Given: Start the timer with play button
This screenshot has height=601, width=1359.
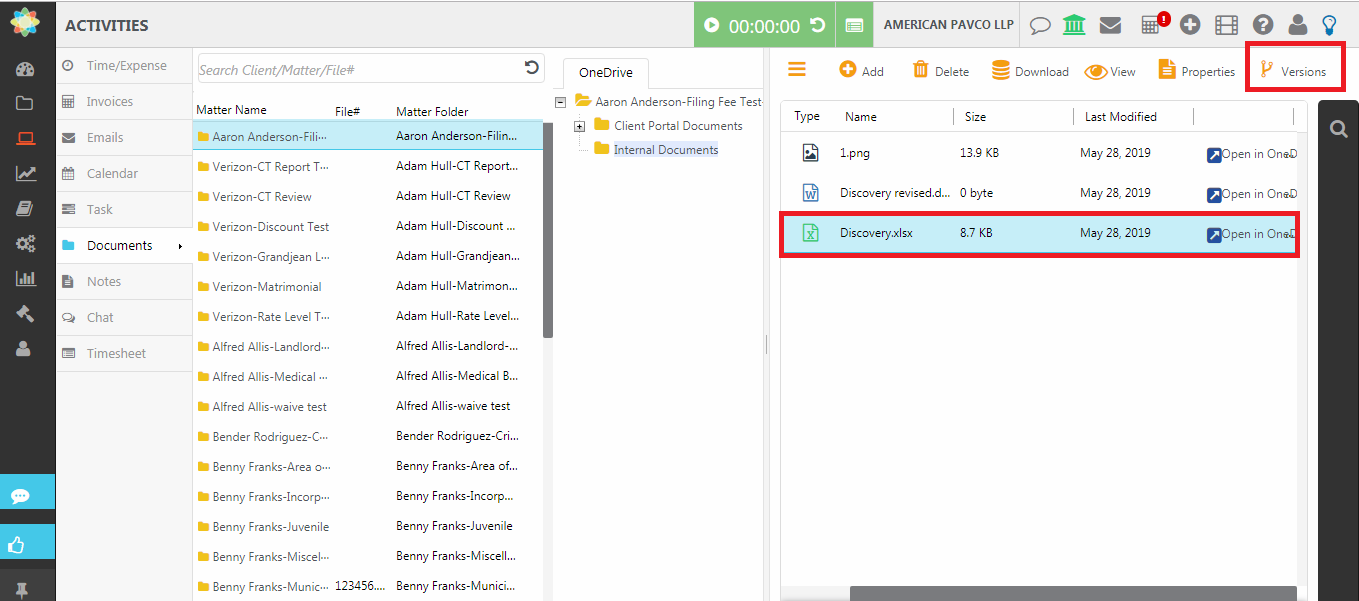Looking at the screenshot, I should tap(711, 26).
